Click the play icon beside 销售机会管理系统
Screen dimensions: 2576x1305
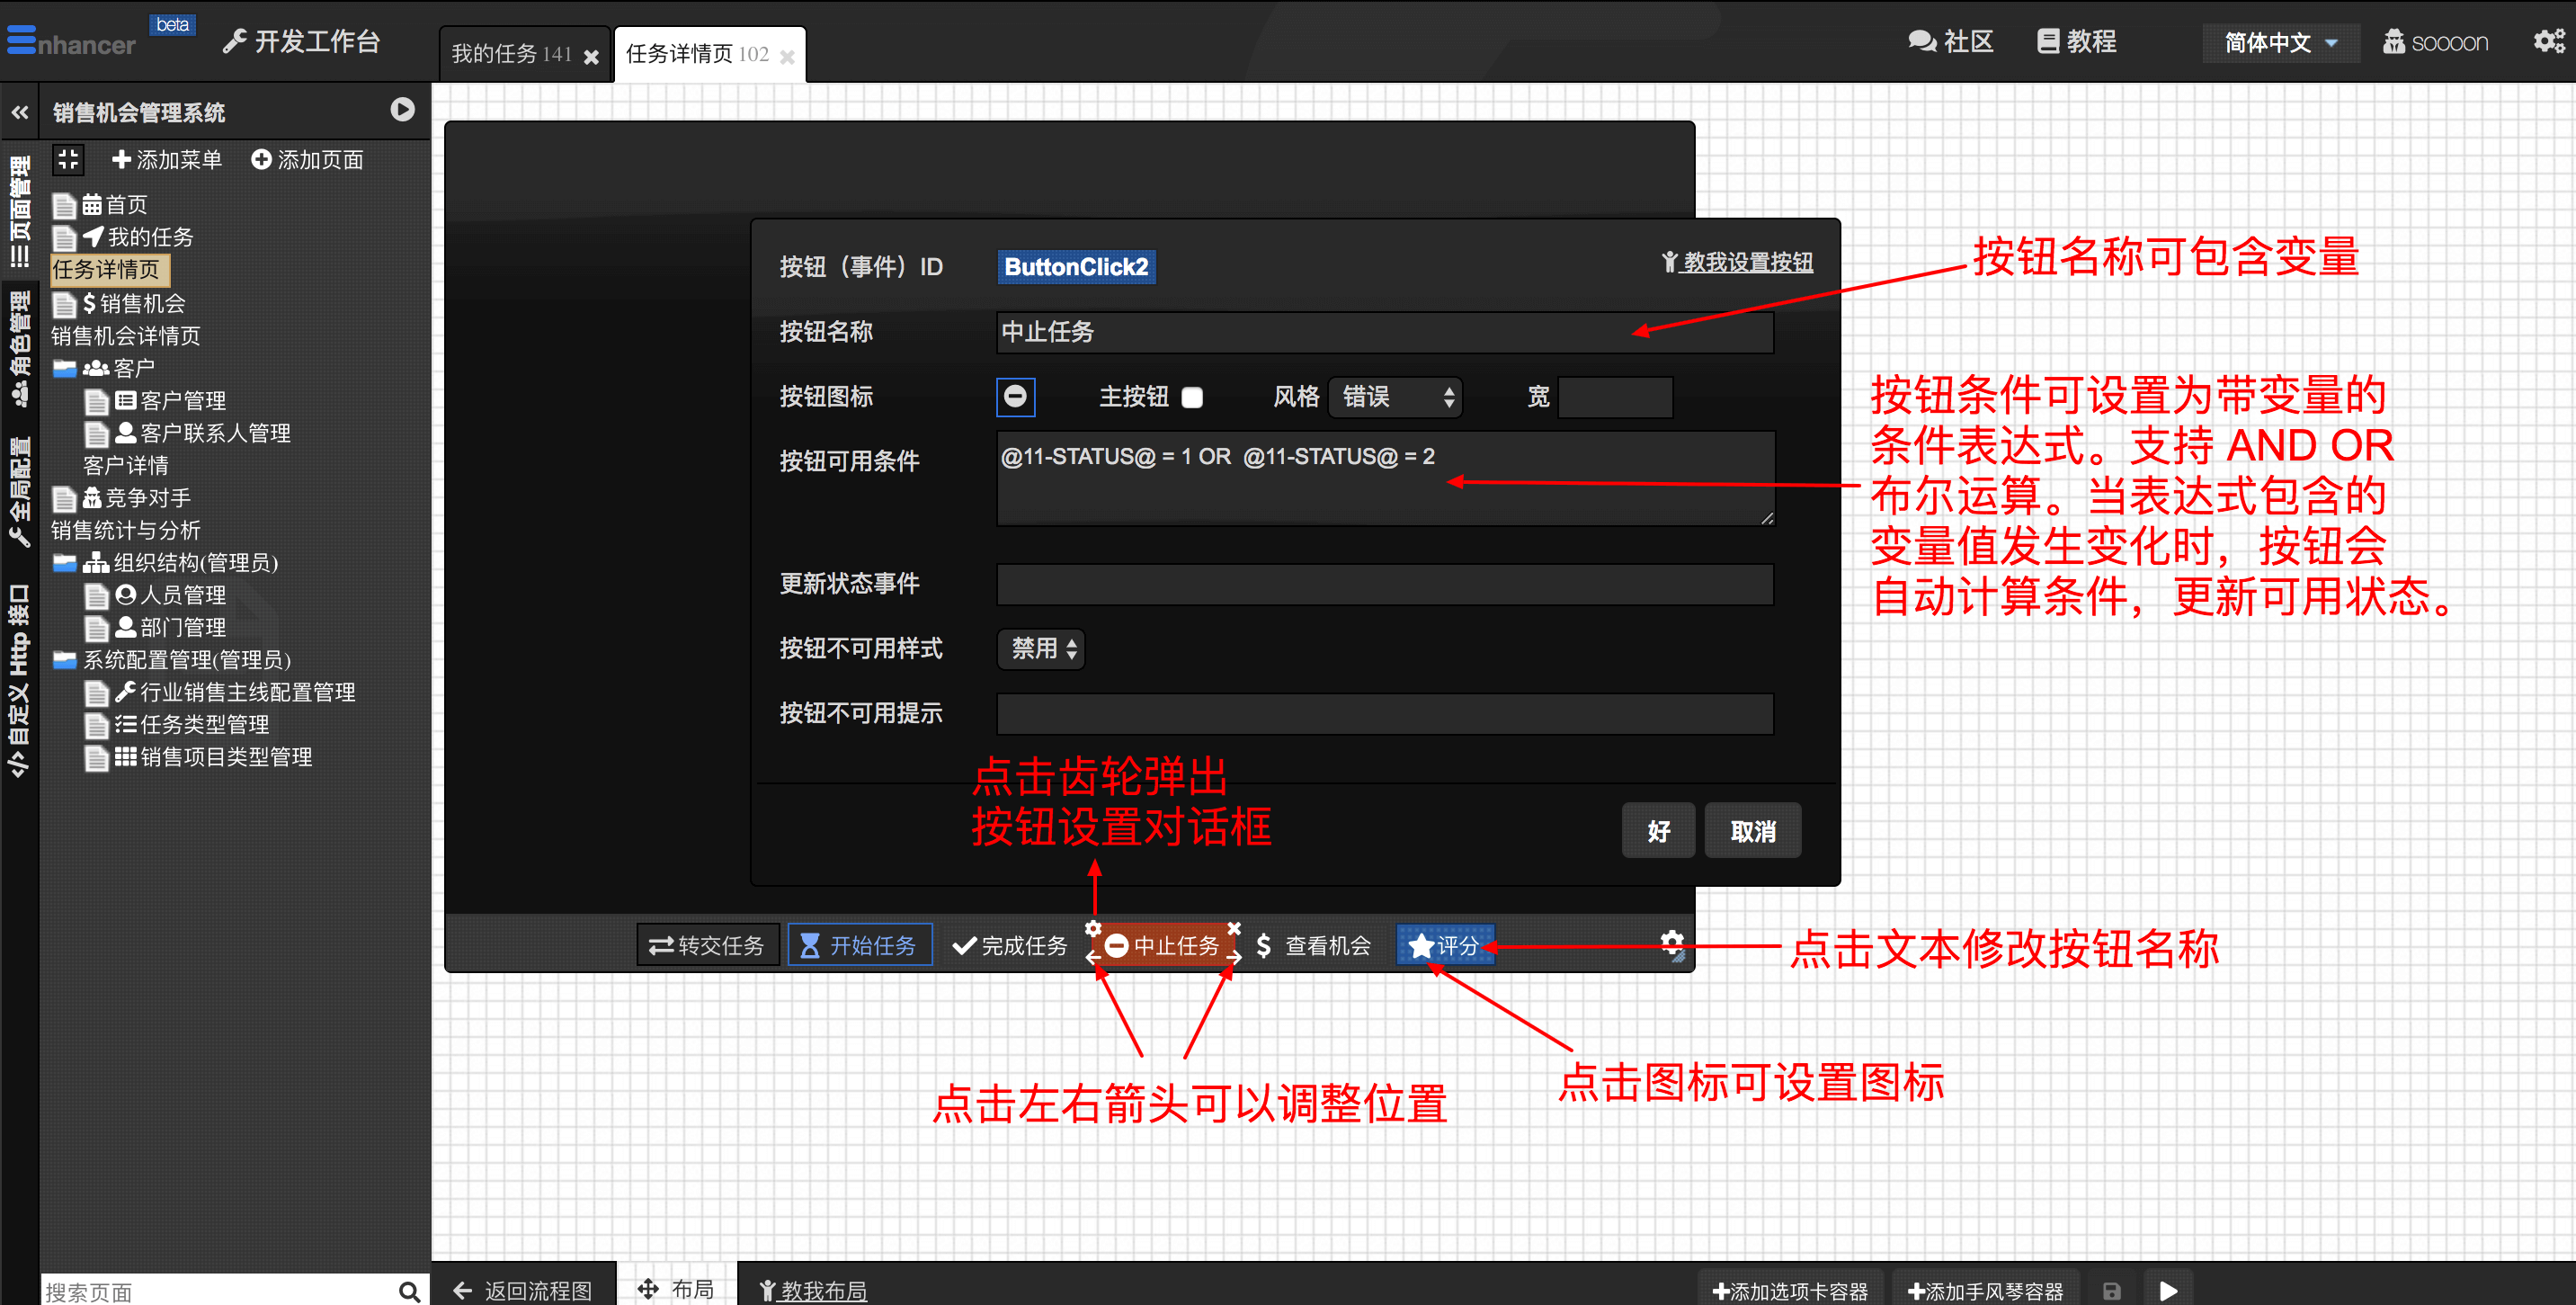tap(402, 110)
